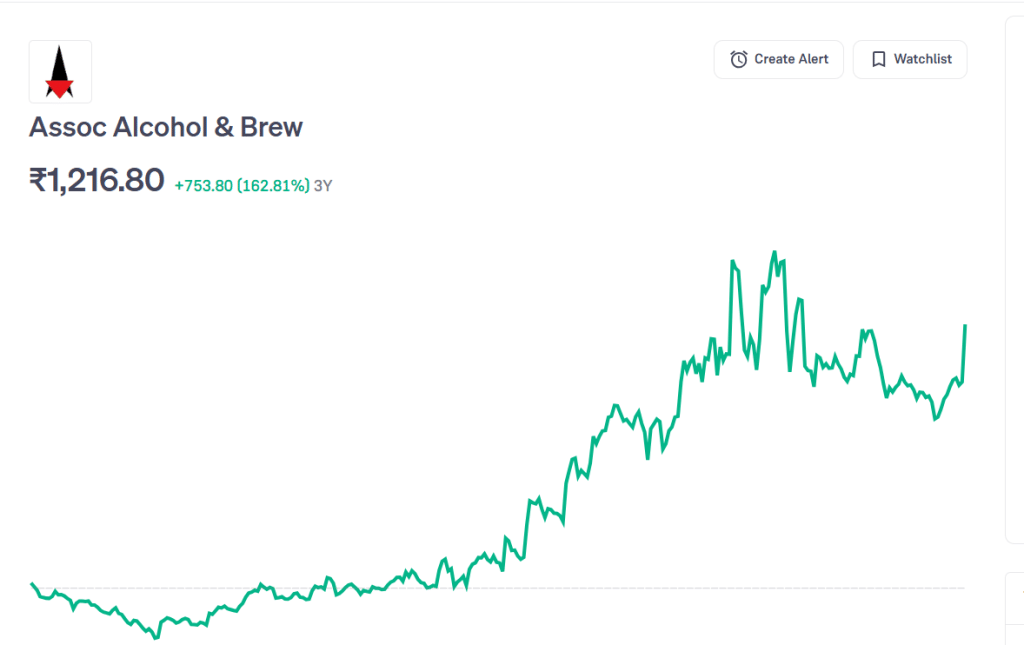This screenshot has width=1024, height=645.
Task: Click the partially visible upper right side panel
Action: (1014, 280)
